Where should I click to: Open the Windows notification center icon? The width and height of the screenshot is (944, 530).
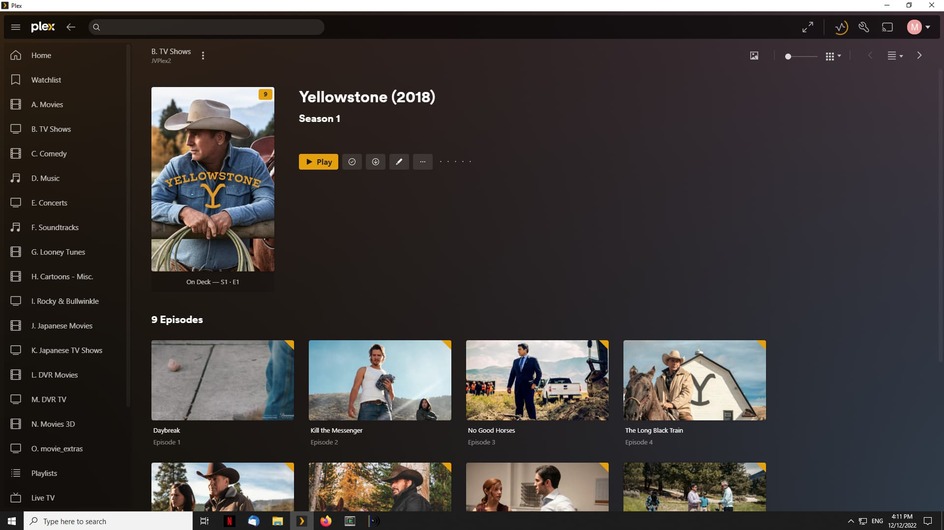point(928,522)
